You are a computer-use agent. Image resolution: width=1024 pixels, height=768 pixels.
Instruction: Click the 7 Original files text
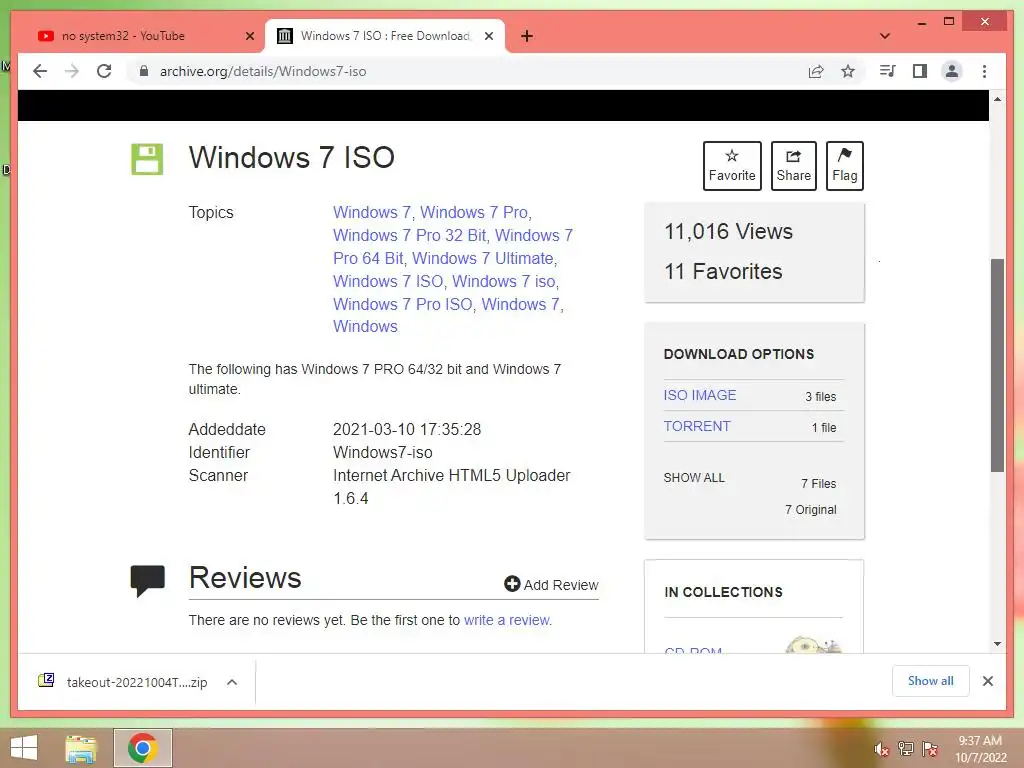810,509
